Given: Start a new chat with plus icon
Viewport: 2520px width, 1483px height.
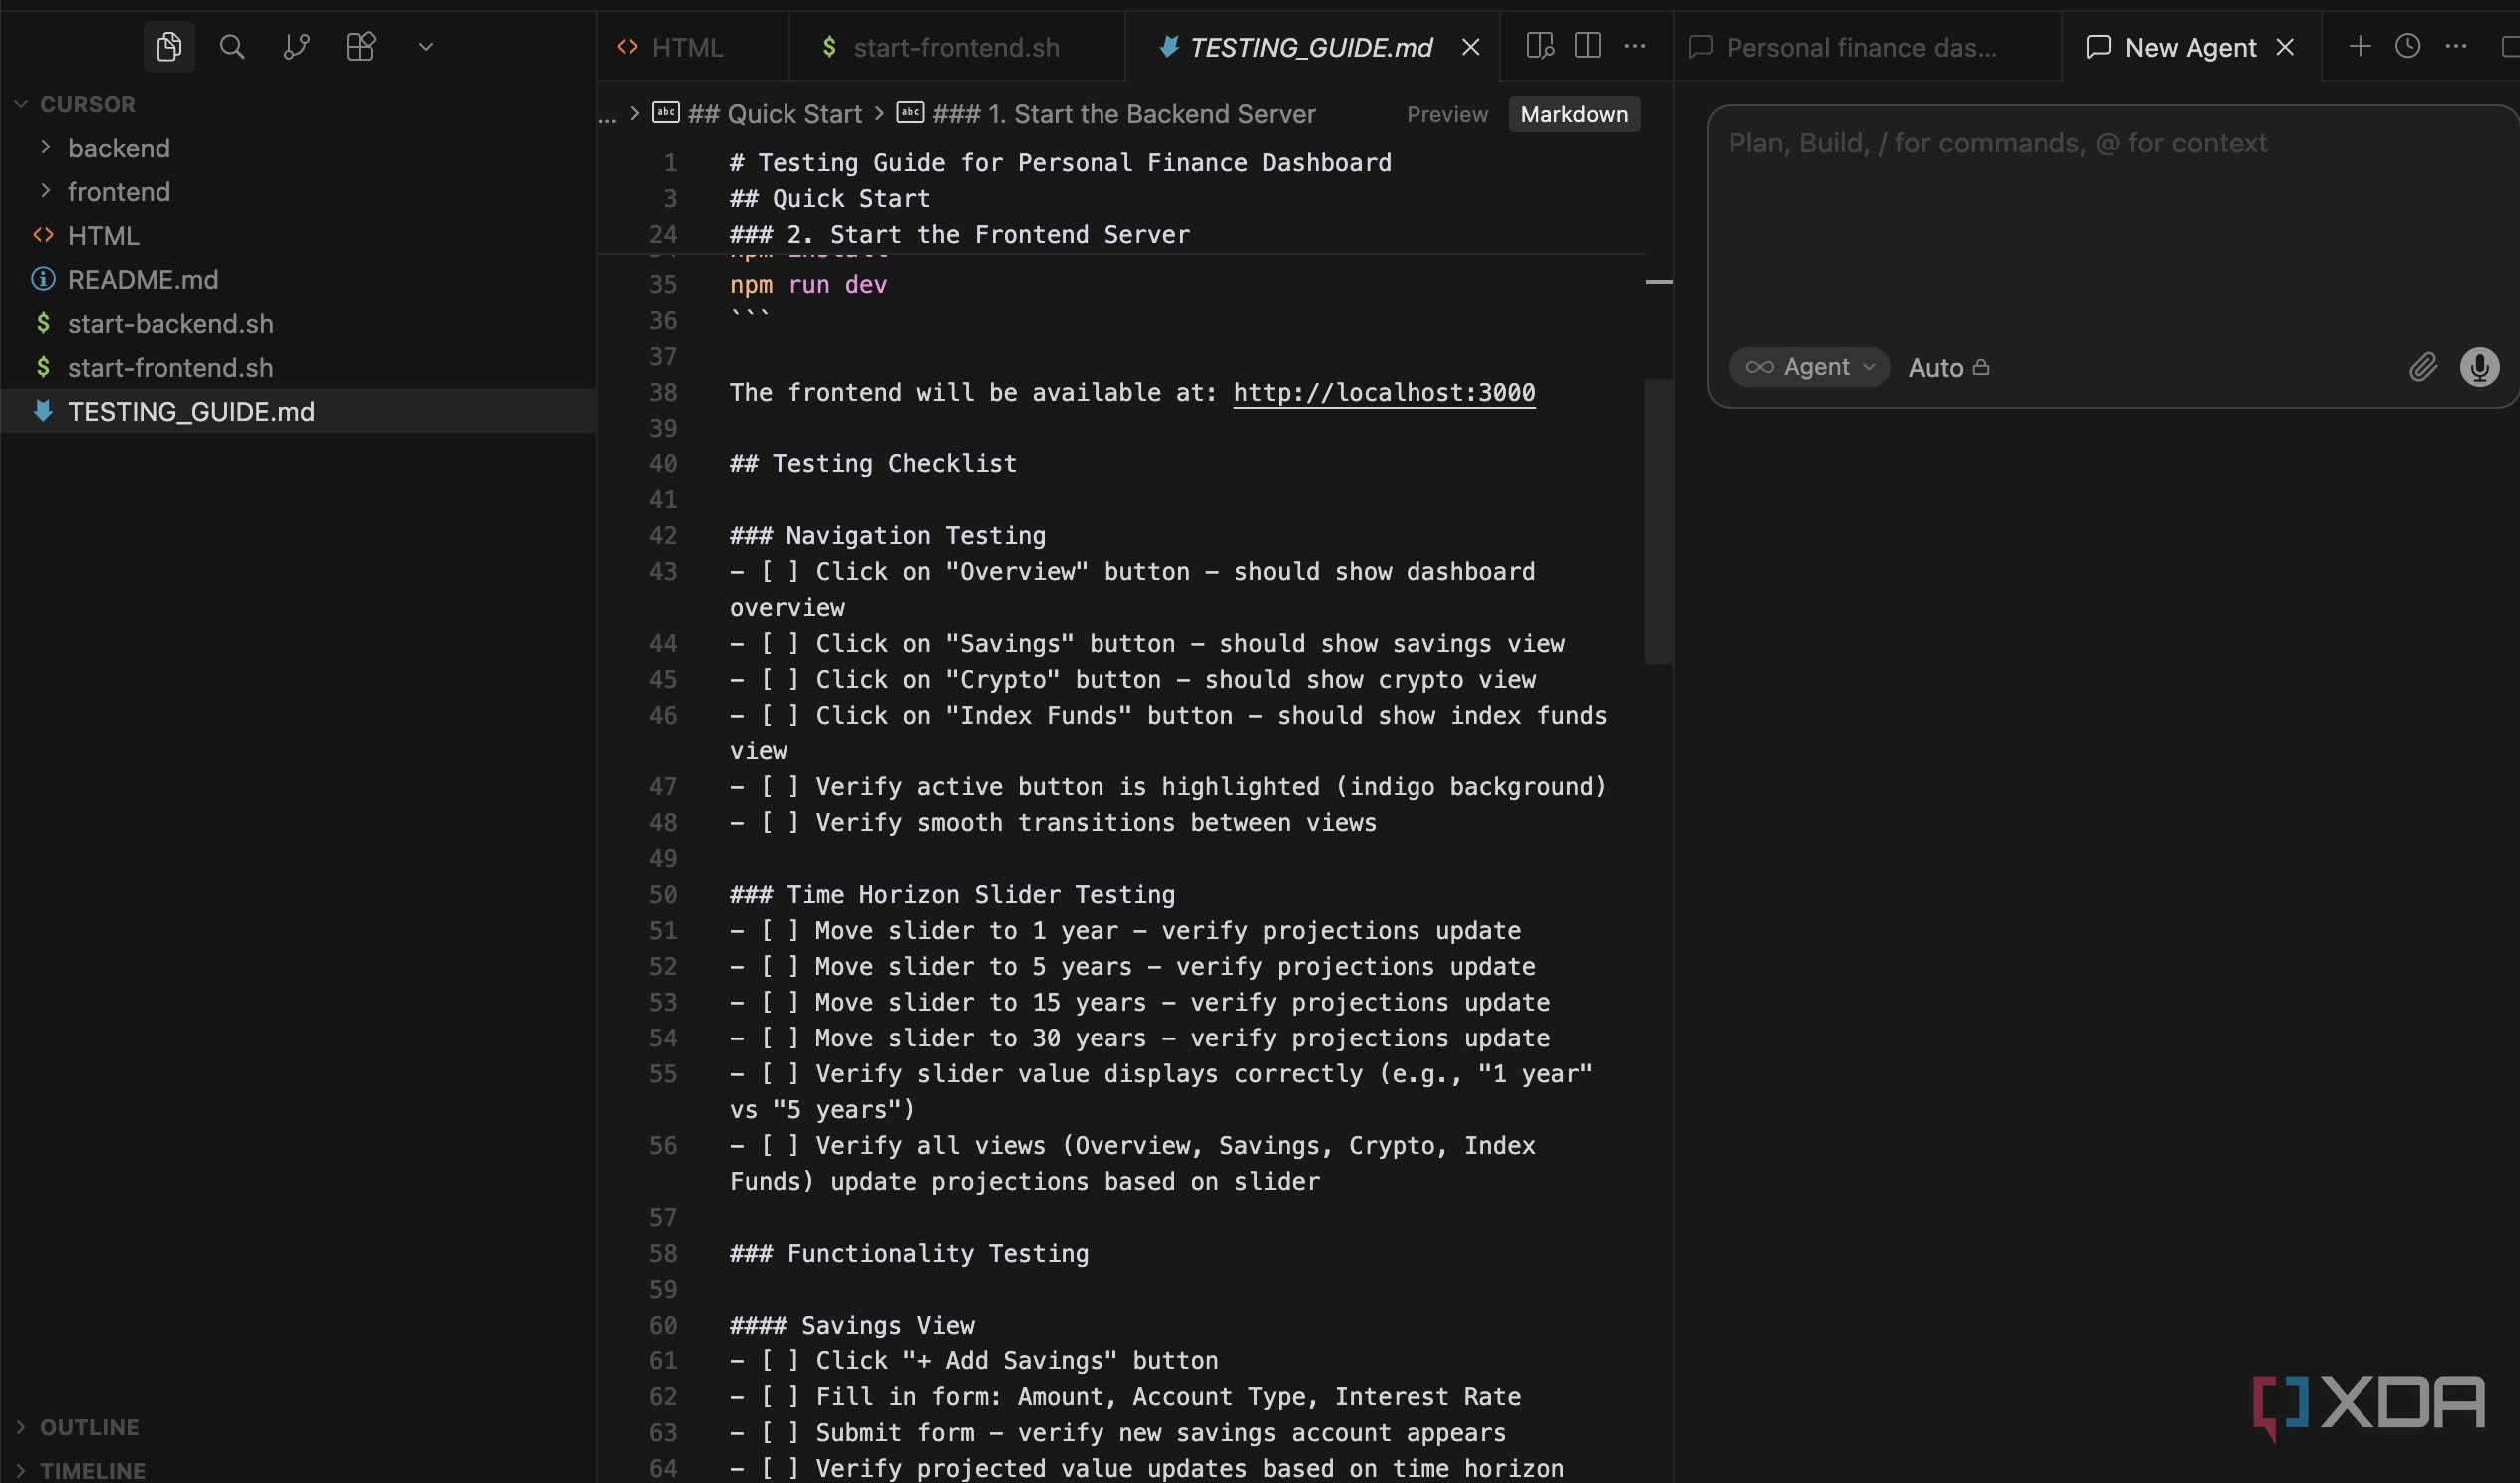Looking at the screenshot, I should (x=2360, y=46).
